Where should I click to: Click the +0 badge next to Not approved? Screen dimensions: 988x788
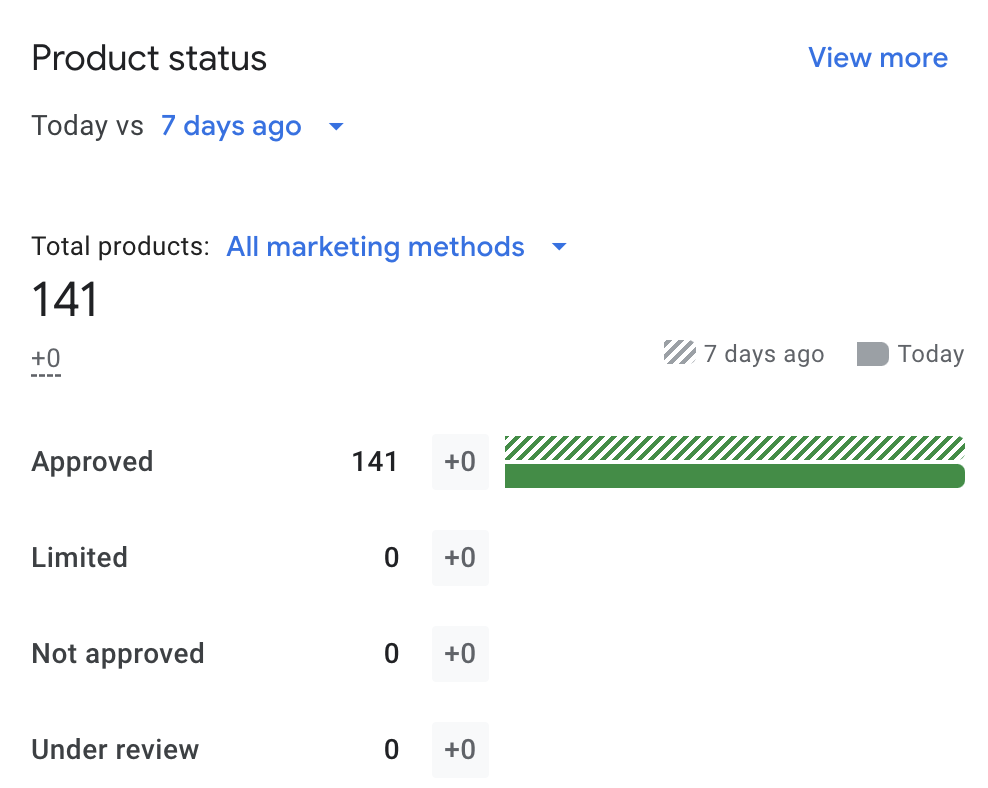[460, 654]
